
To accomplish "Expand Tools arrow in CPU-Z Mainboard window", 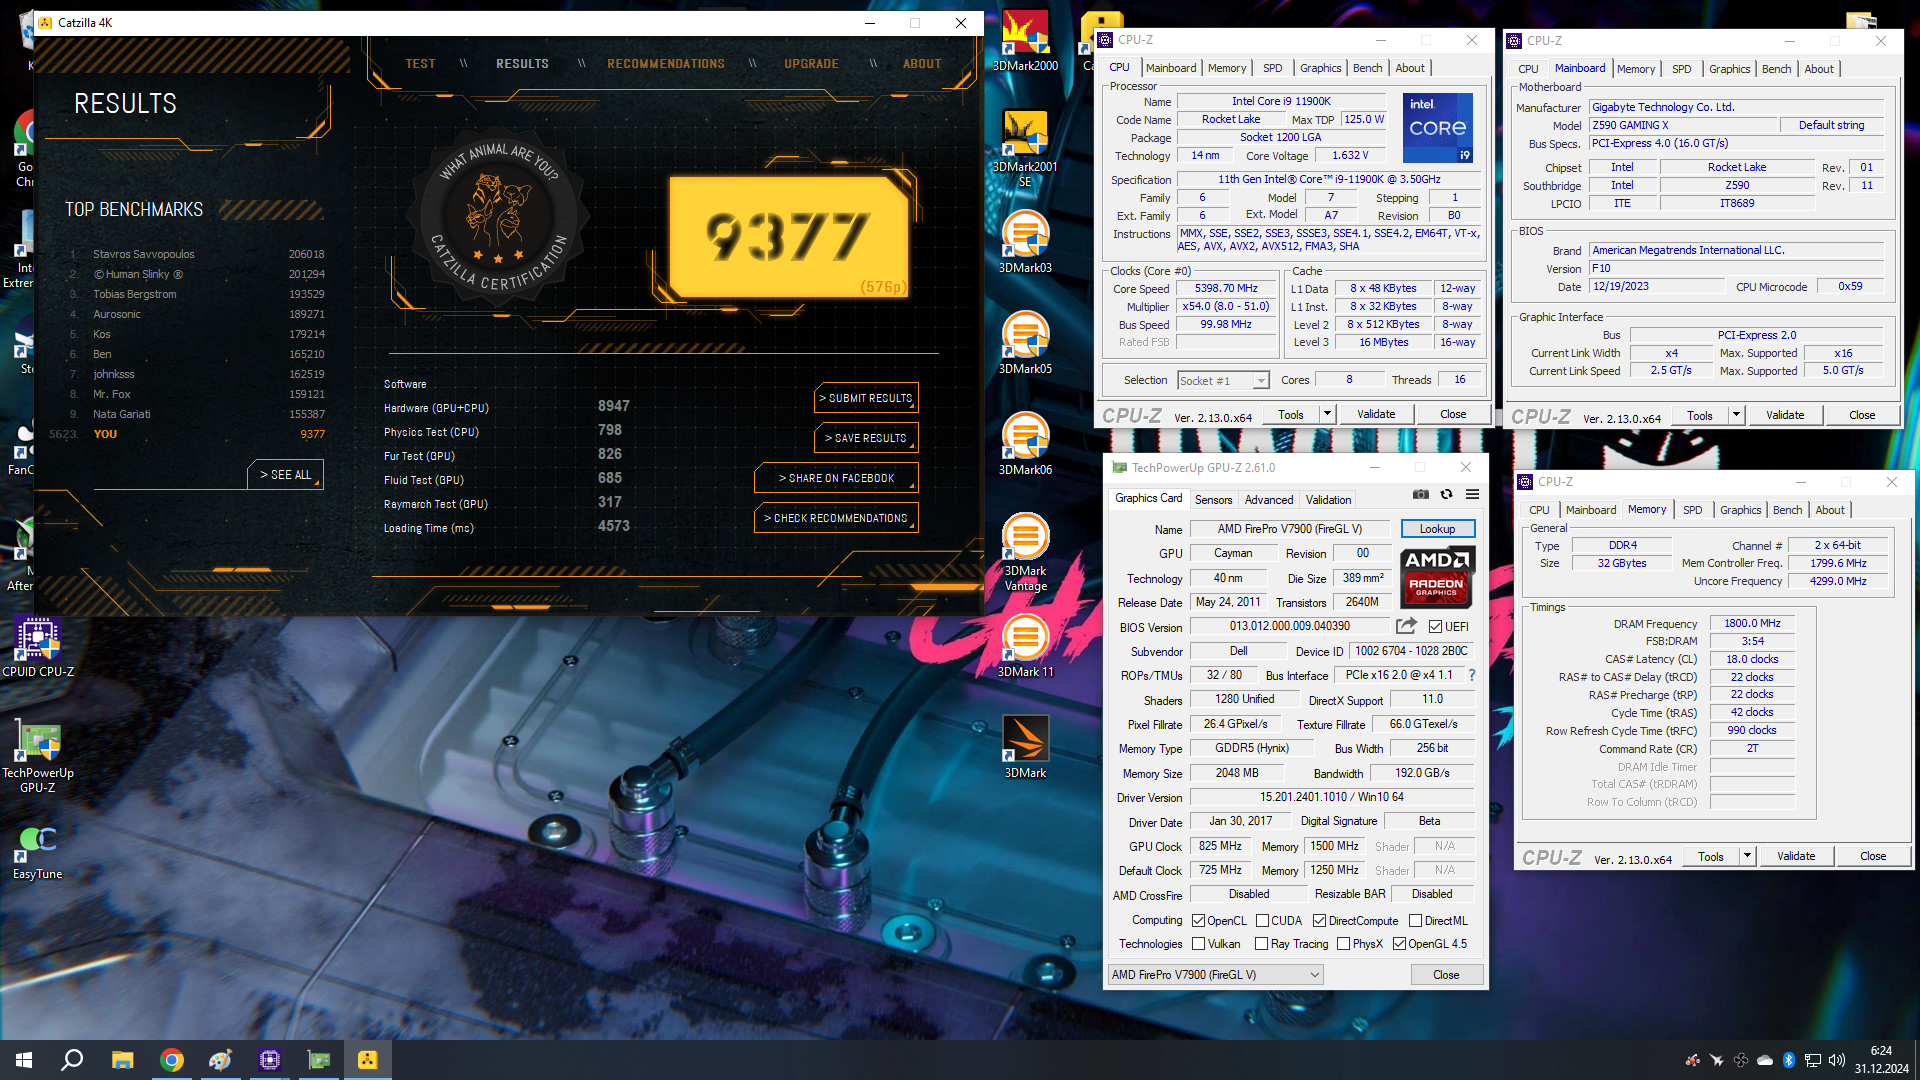I will [1736, 415].
